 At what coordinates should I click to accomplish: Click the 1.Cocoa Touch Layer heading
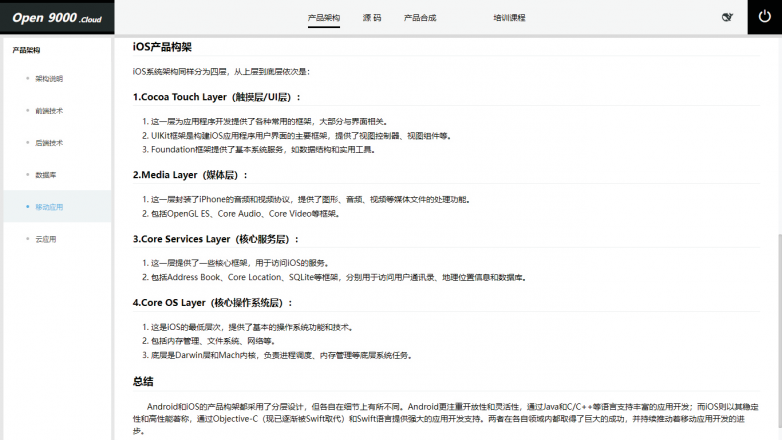click(x=216, y=97)
